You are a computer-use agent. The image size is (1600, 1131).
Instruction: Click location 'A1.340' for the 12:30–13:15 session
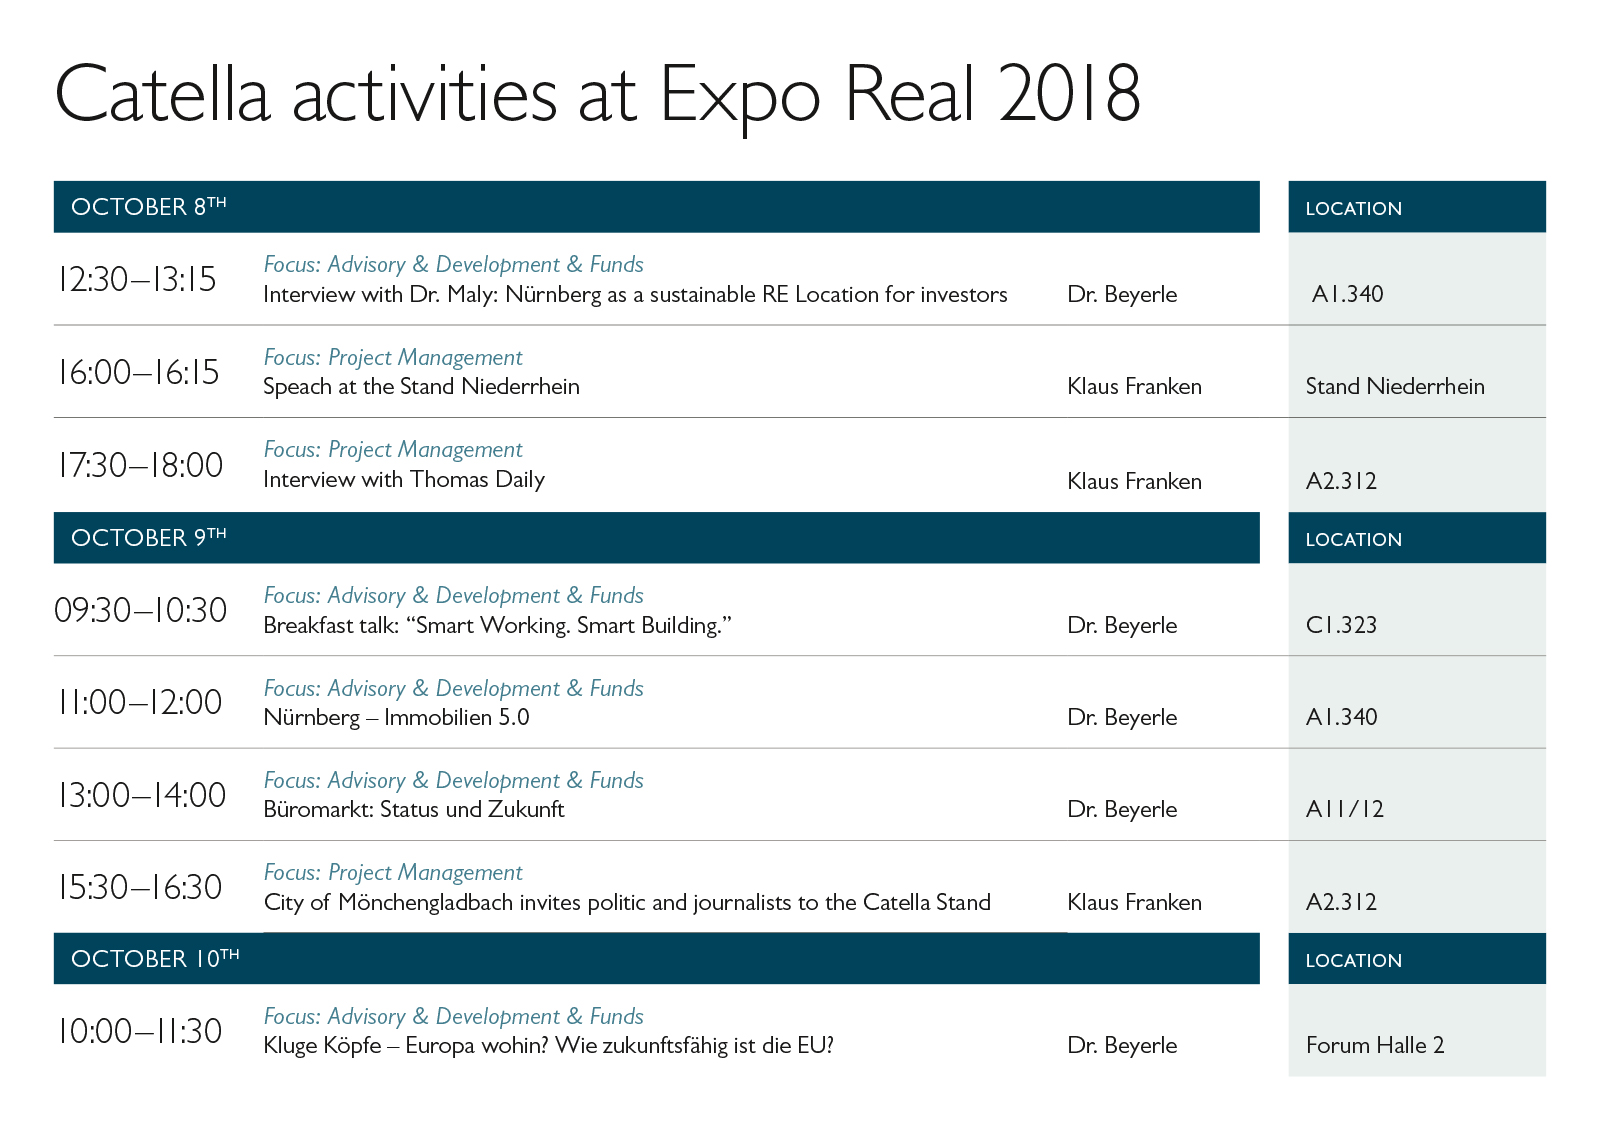tap(1348, 295)
